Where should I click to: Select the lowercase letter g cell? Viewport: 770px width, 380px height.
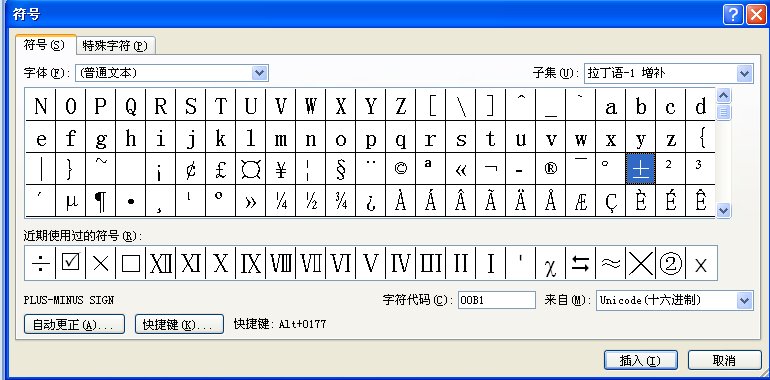101,137
